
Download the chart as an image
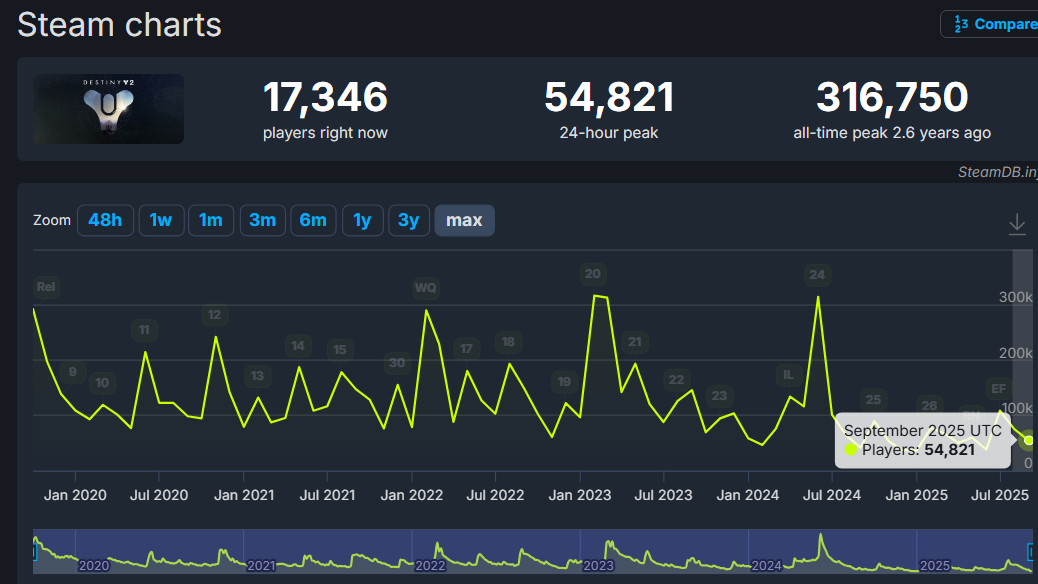(1017, 224)
